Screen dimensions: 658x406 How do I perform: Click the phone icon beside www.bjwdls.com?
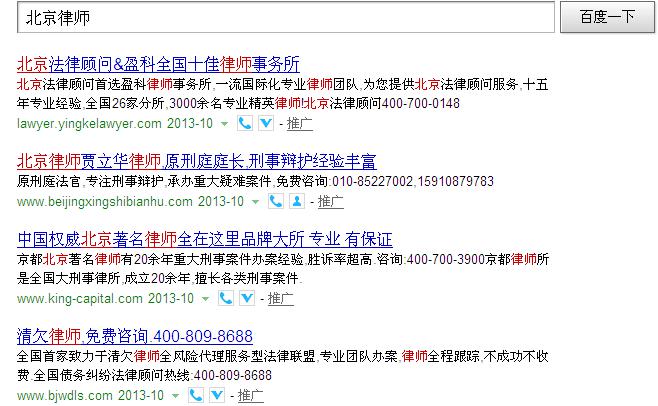tap(196, 396)
